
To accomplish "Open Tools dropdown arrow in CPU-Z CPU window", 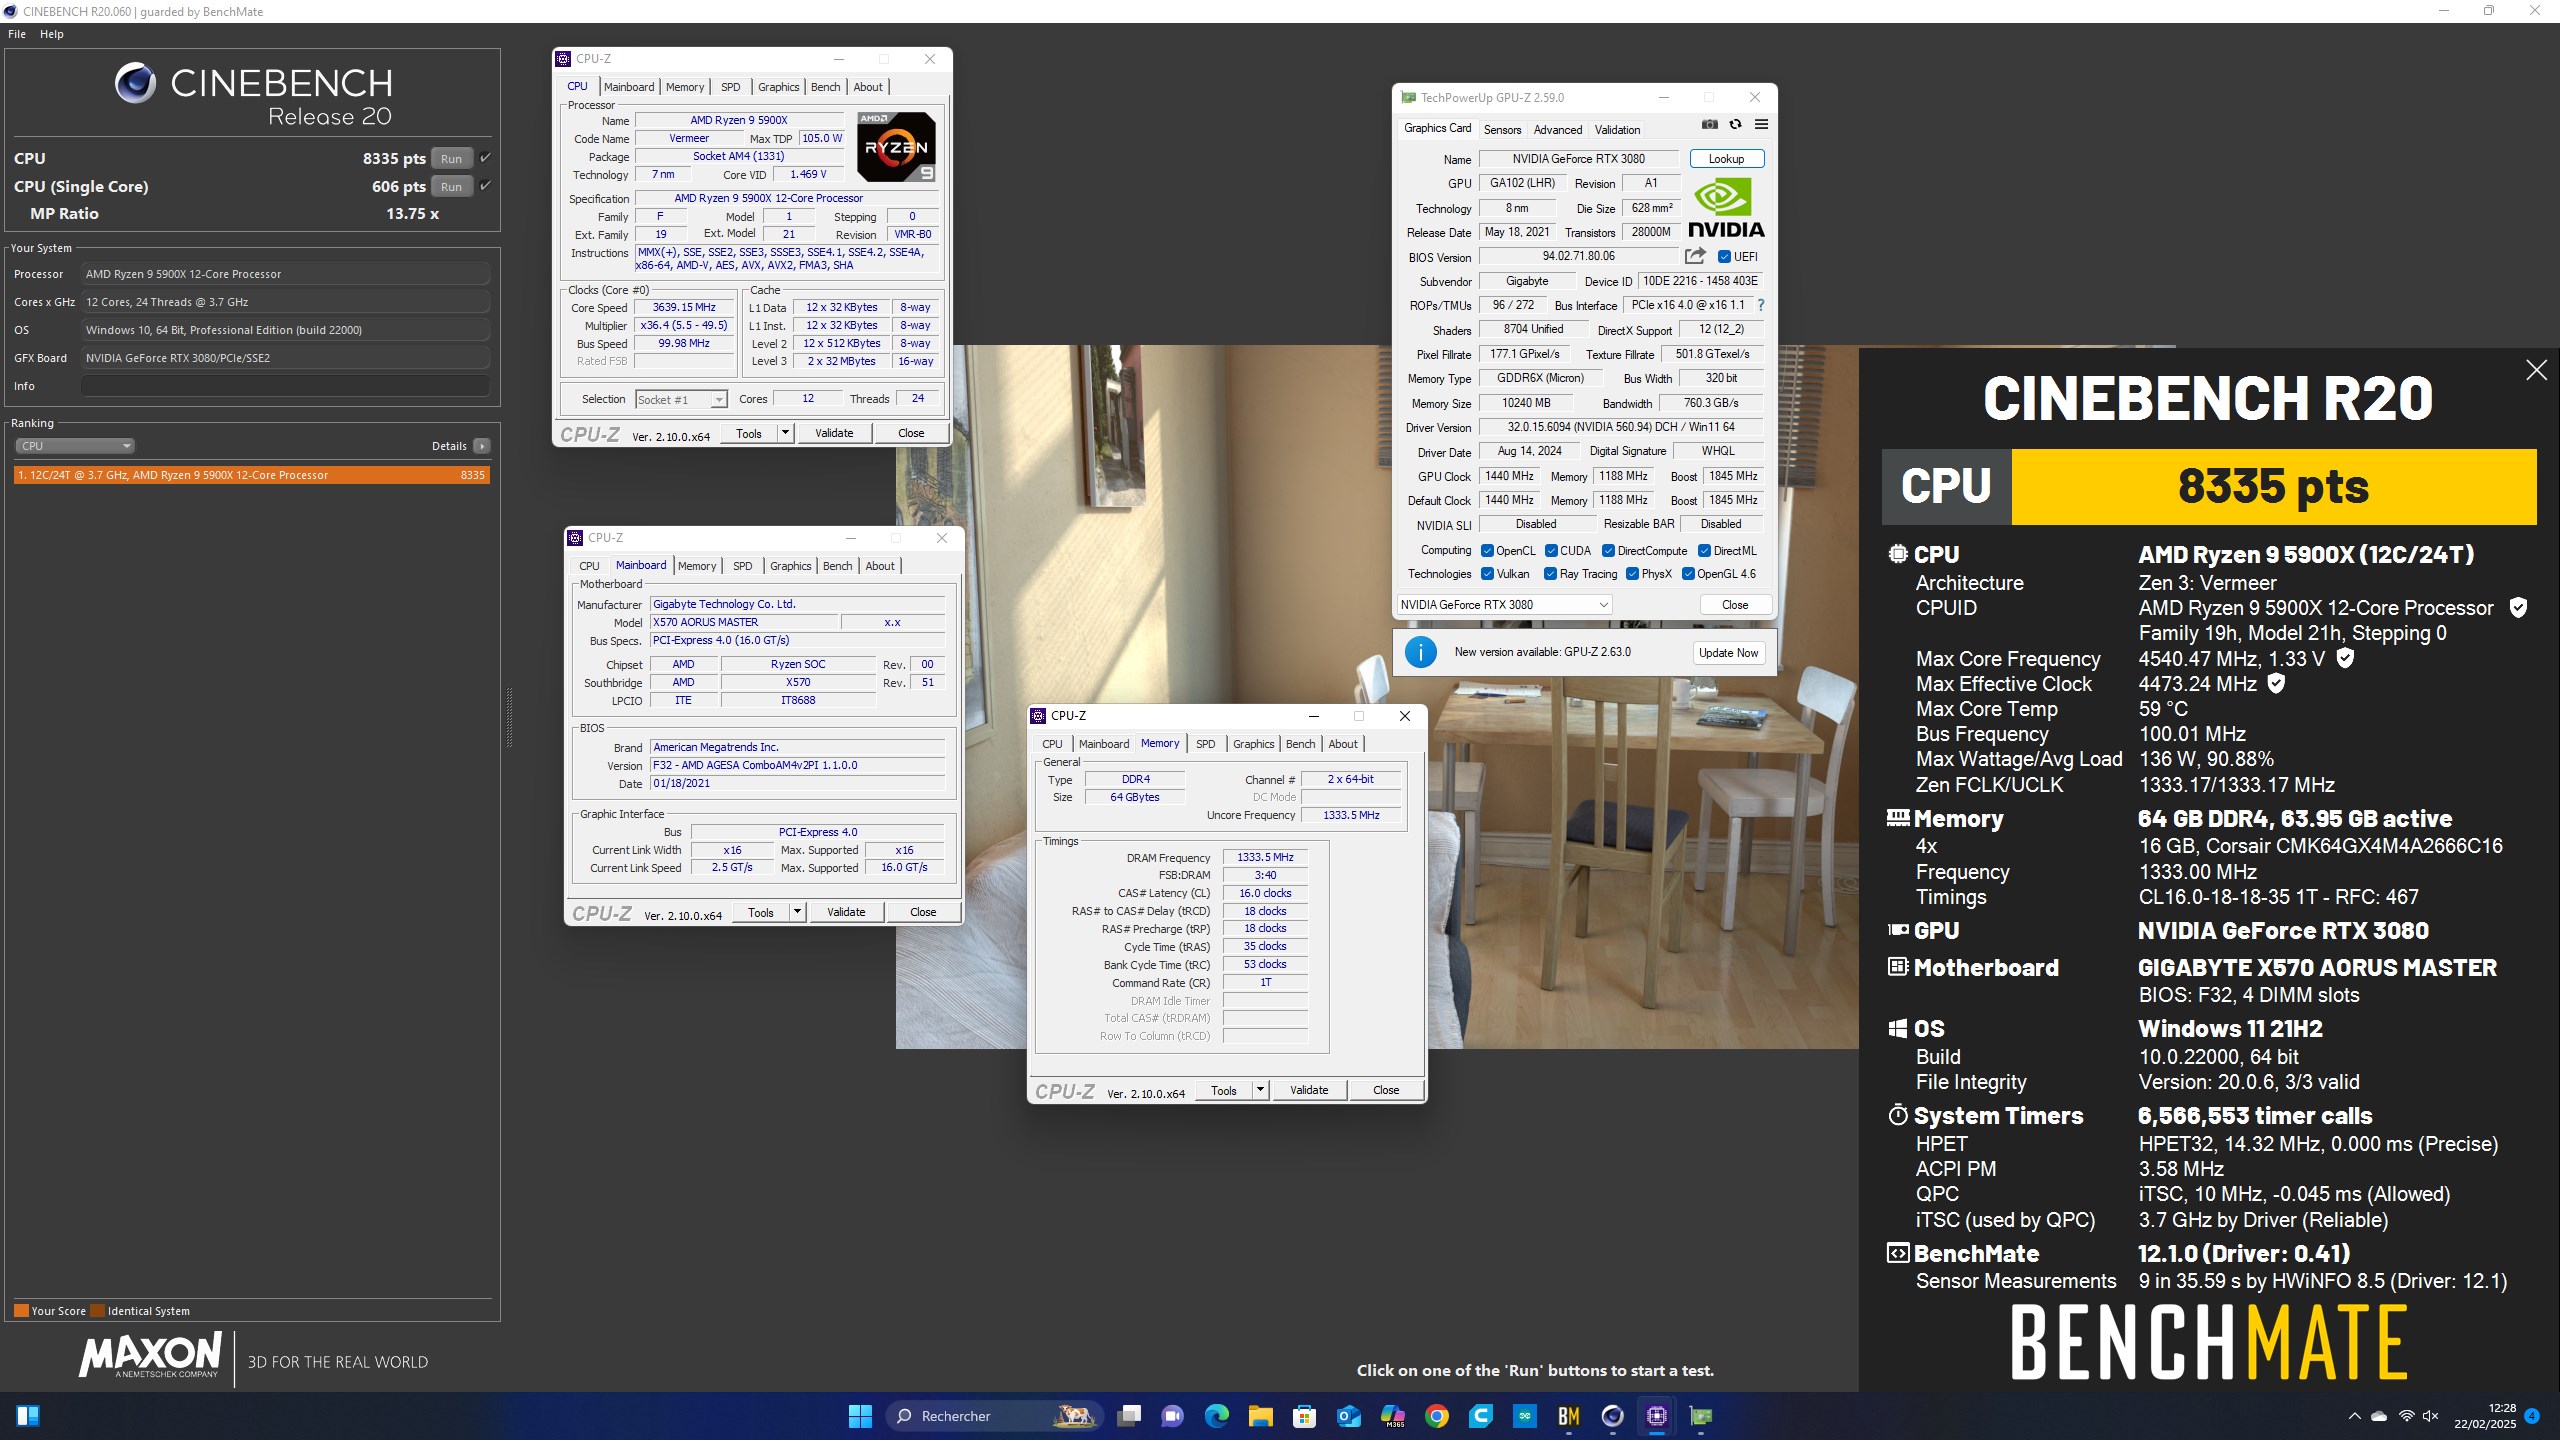I will click(x=786, y=433).
